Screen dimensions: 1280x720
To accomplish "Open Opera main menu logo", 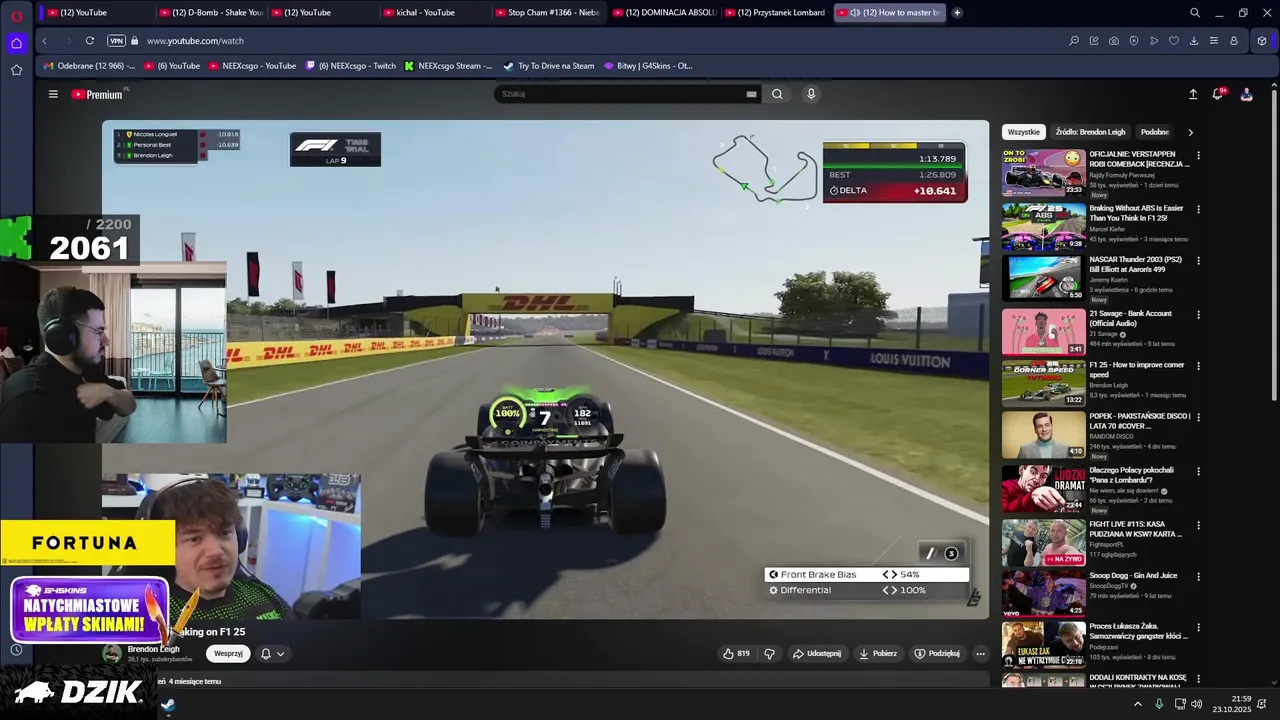I will pyautogui.click(x=16, y=15).
